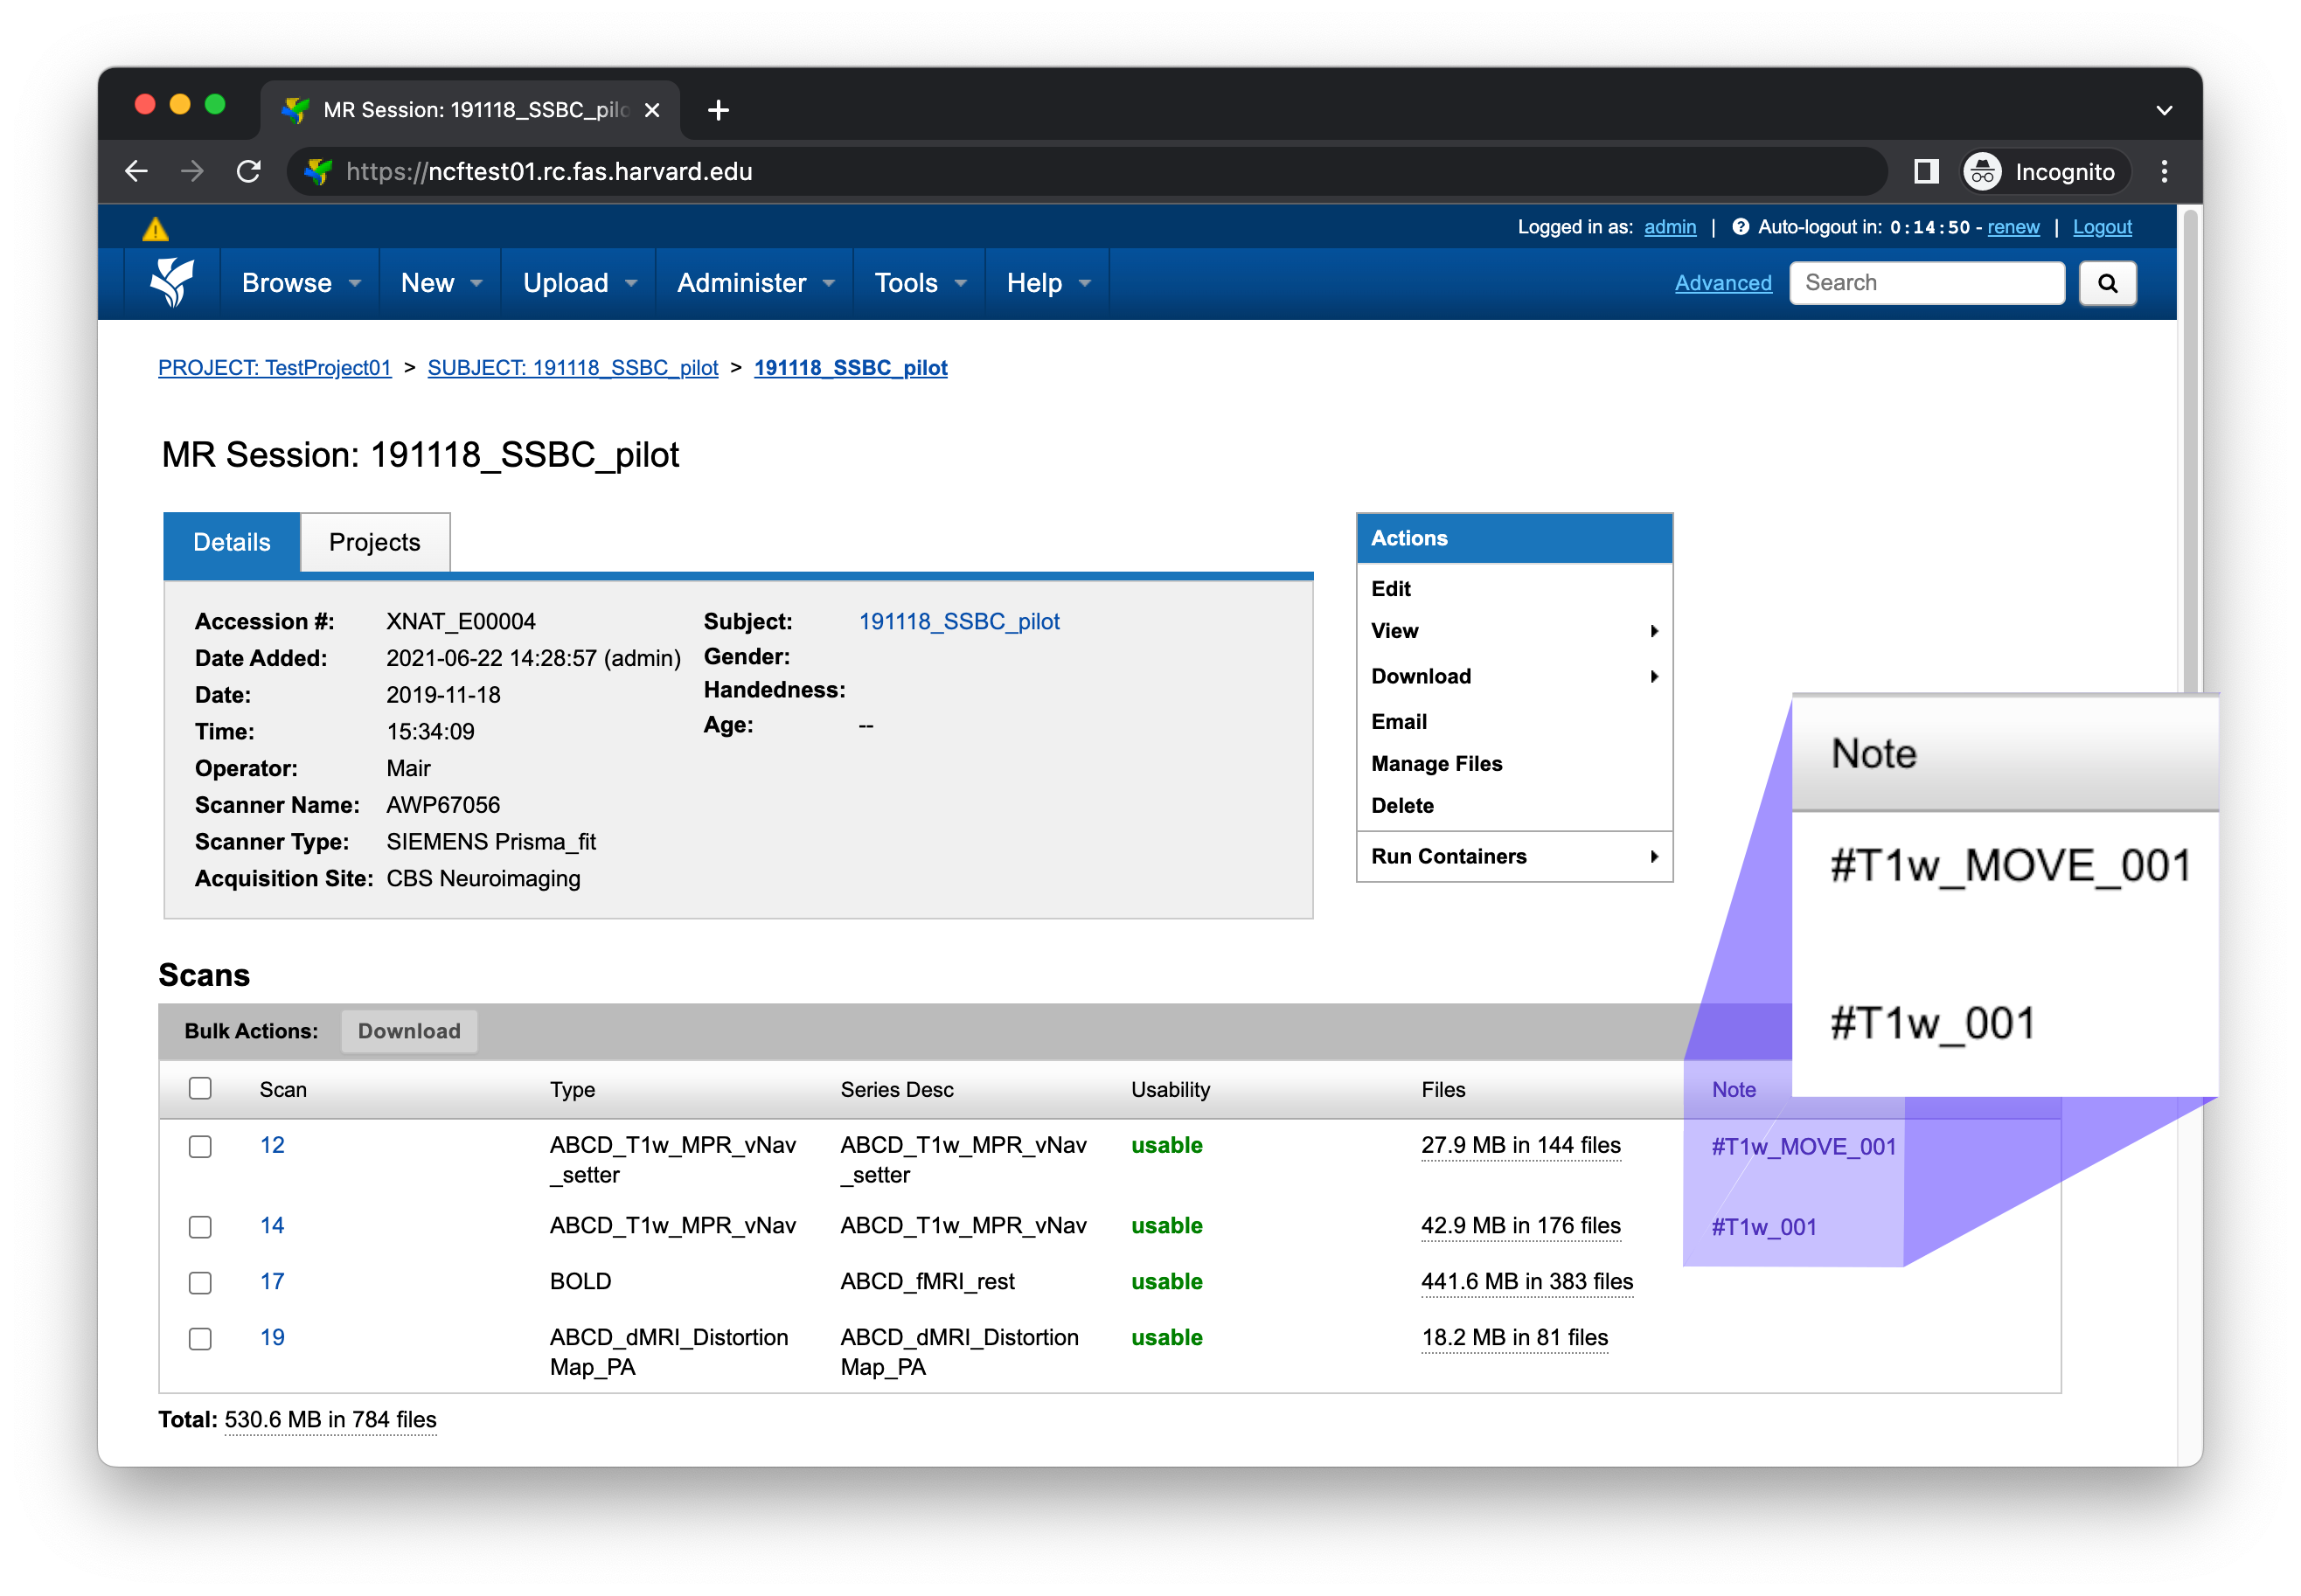Open scan 12 link
The width and height of the screenshot is (2301, 1596).
[x=272, y=1146]
